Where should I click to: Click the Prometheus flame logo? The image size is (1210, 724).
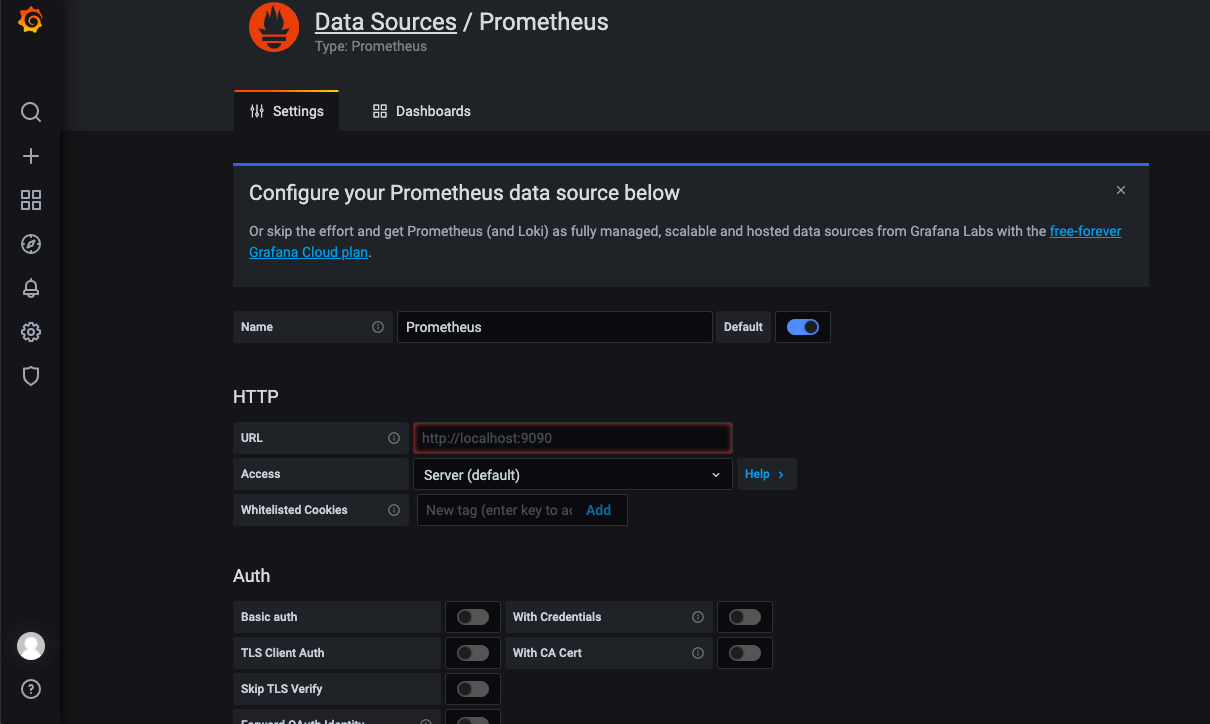click(x=274, y=27)
